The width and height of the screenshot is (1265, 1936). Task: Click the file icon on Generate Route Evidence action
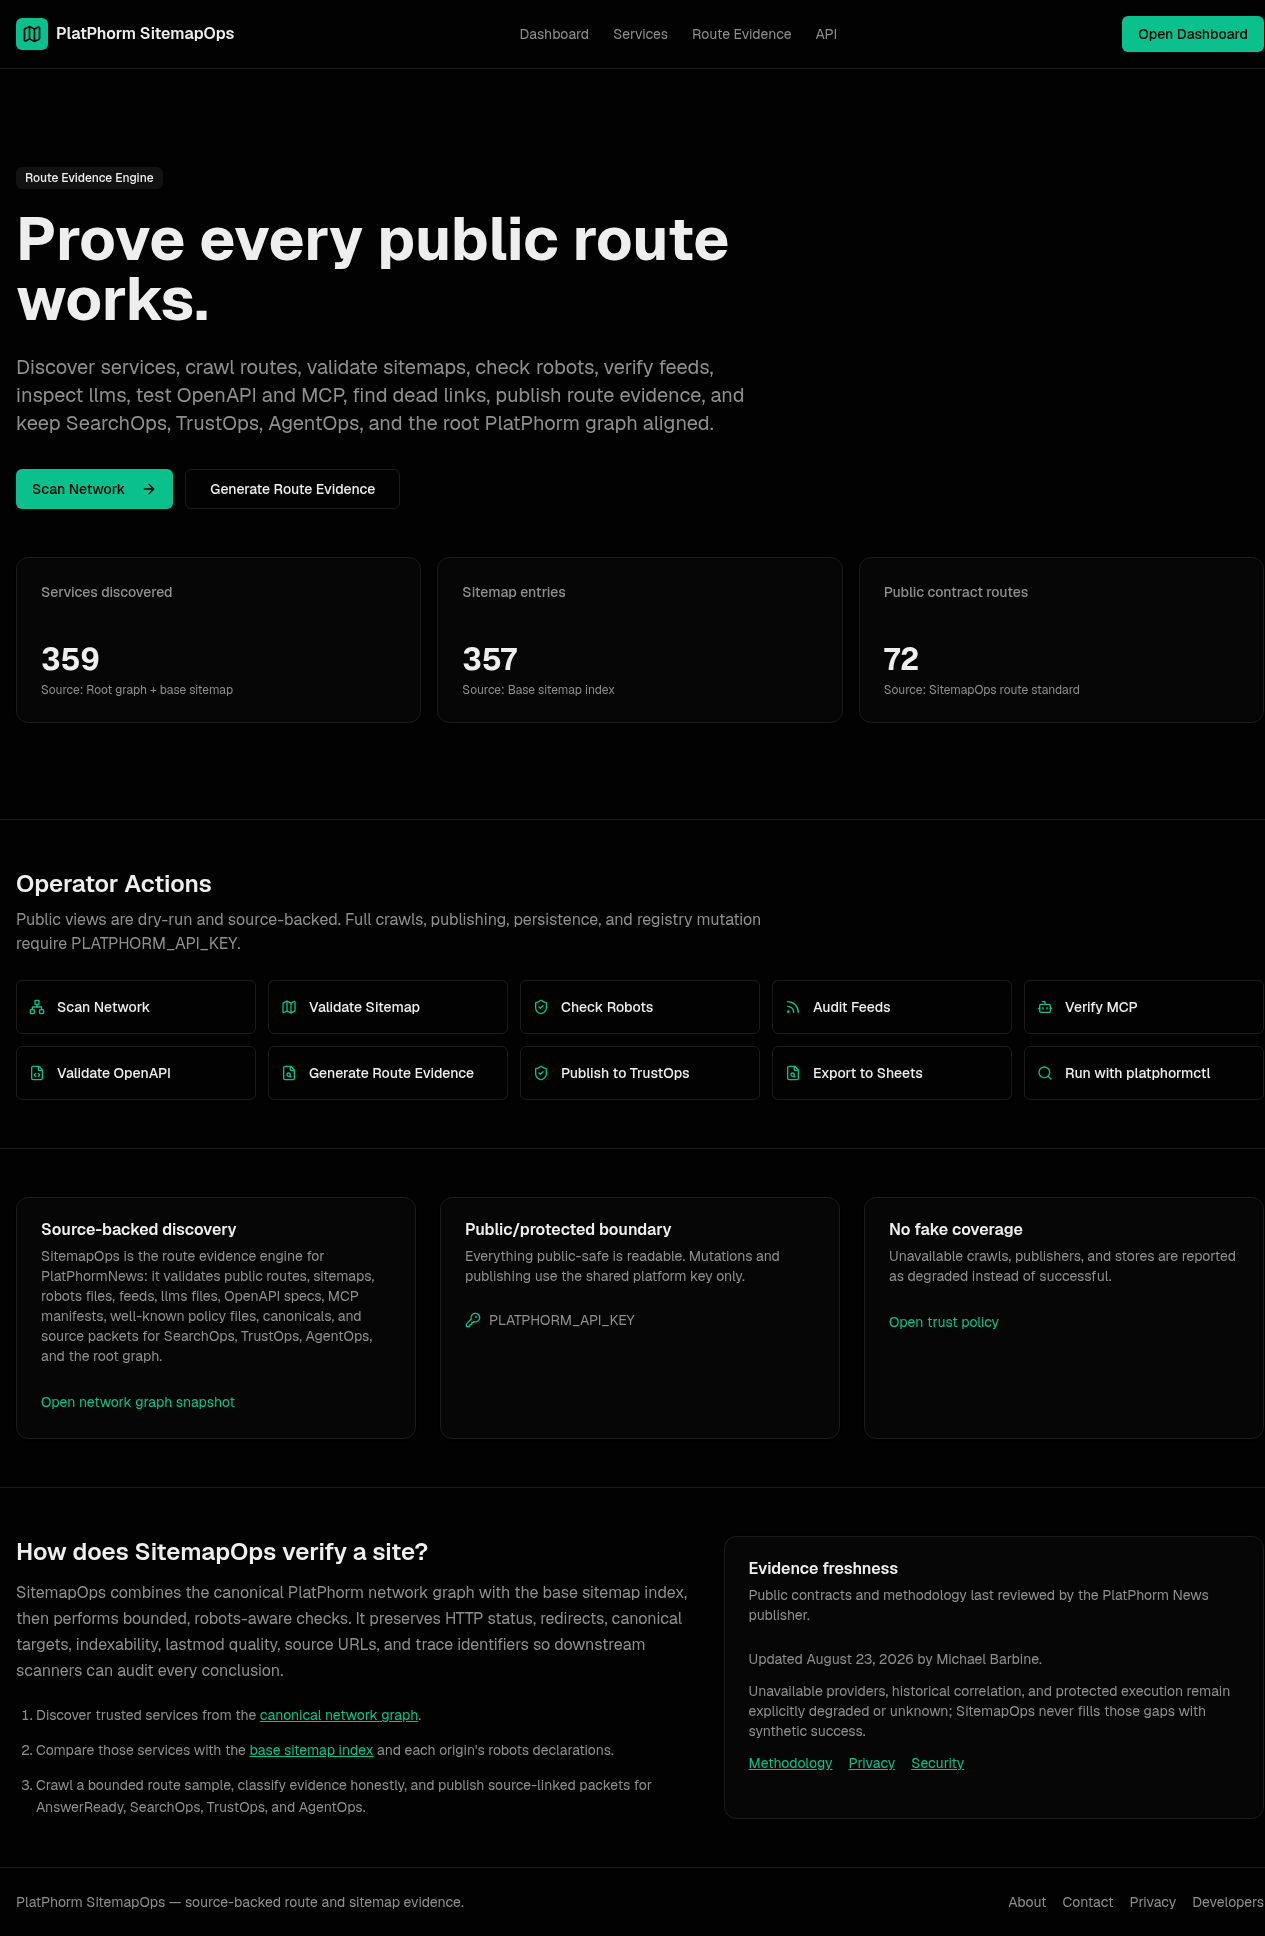click(x=289, y=1073)
